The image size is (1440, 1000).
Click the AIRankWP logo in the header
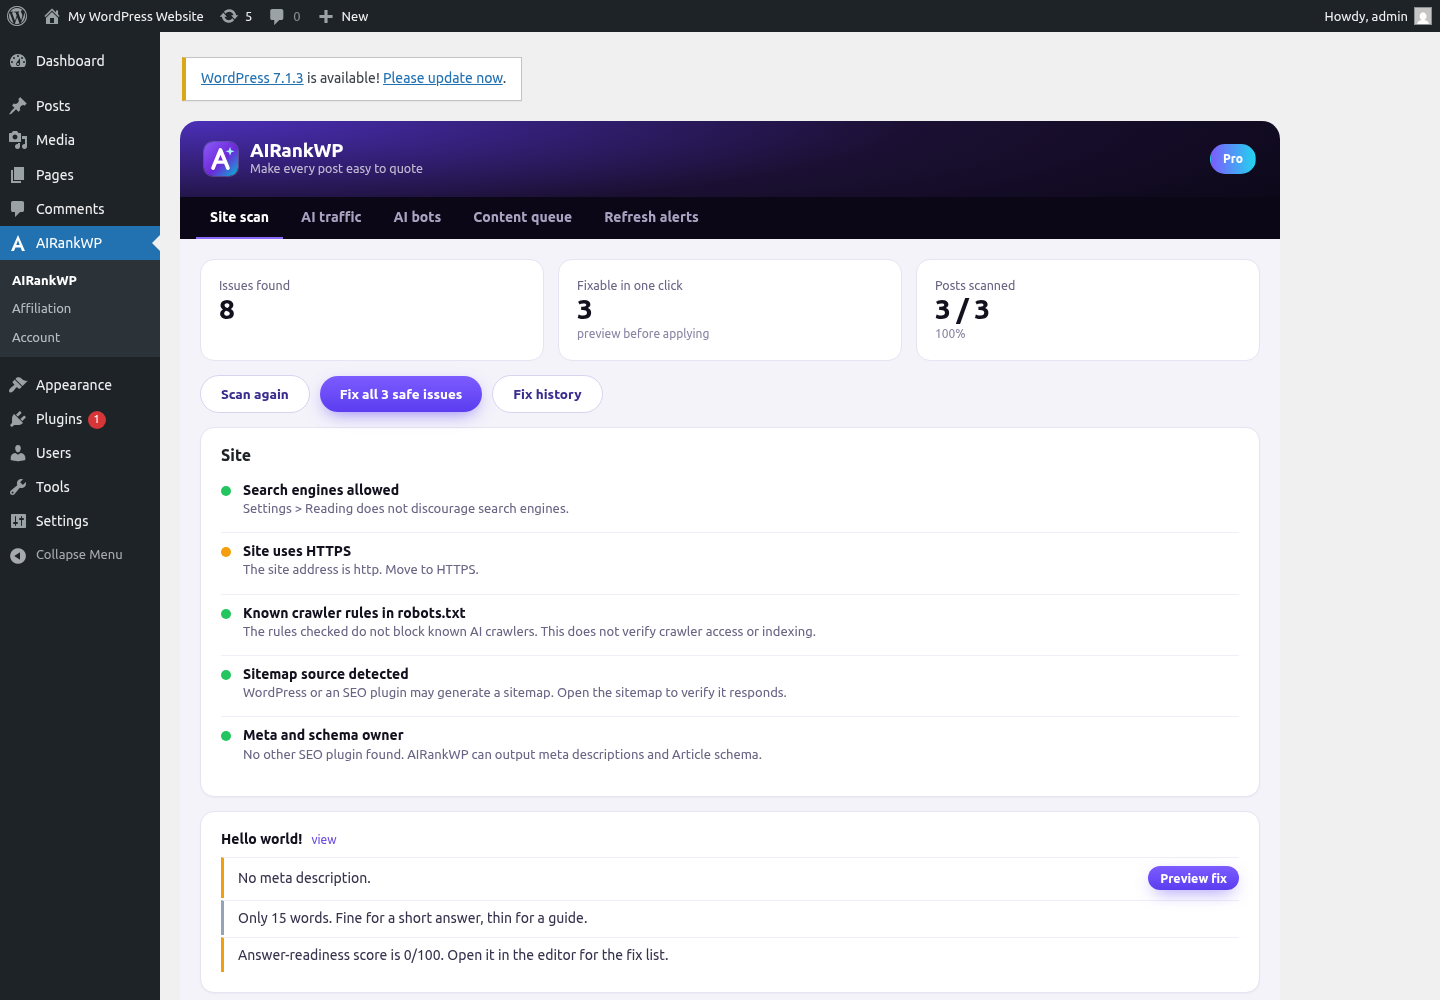click(221, 159)
